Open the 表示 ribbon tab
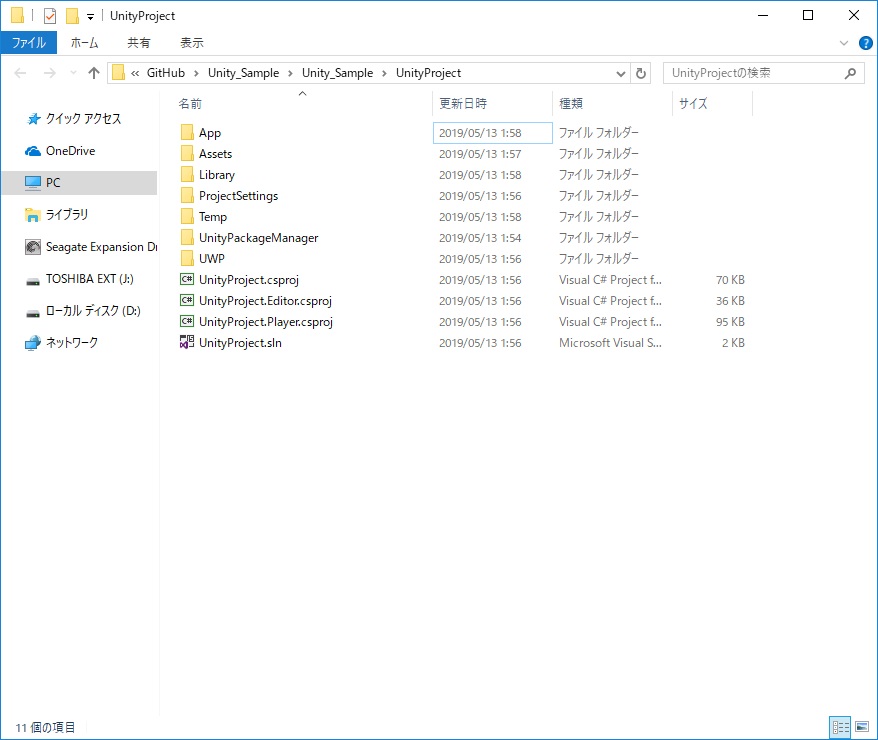 coord(192,43)
